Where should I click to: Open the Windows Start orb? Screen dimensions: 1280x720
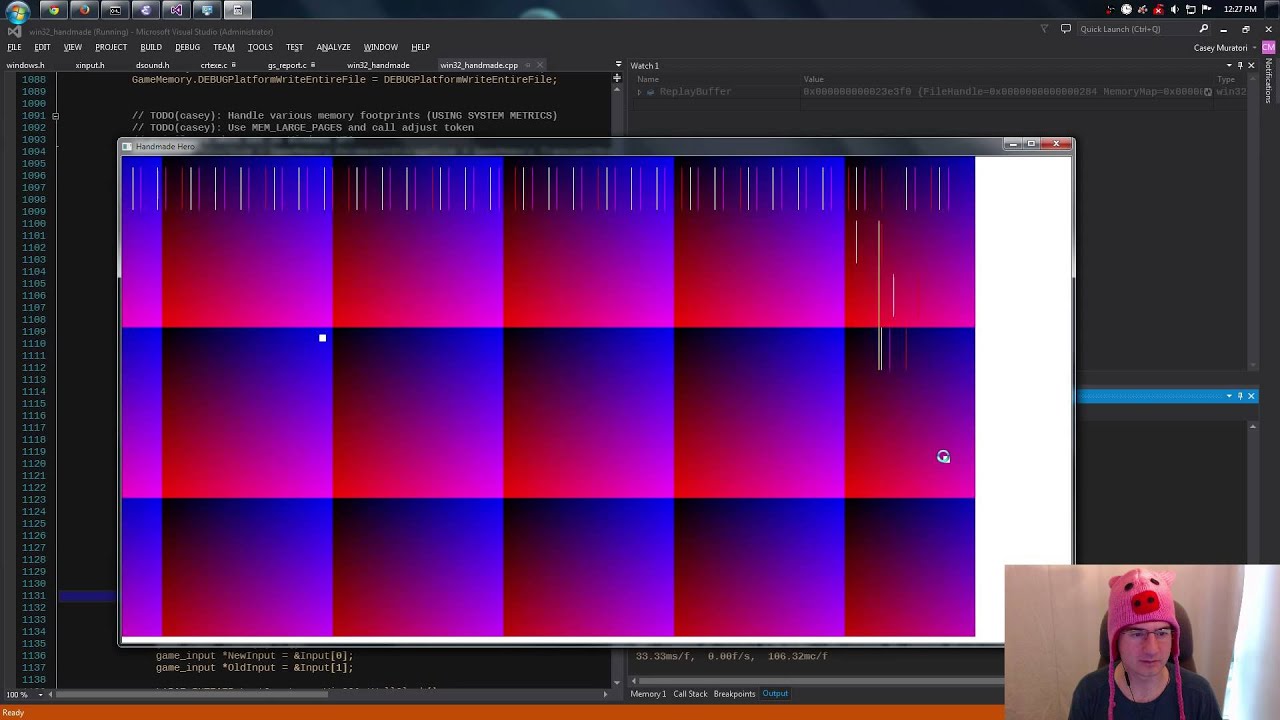[18, 11]
